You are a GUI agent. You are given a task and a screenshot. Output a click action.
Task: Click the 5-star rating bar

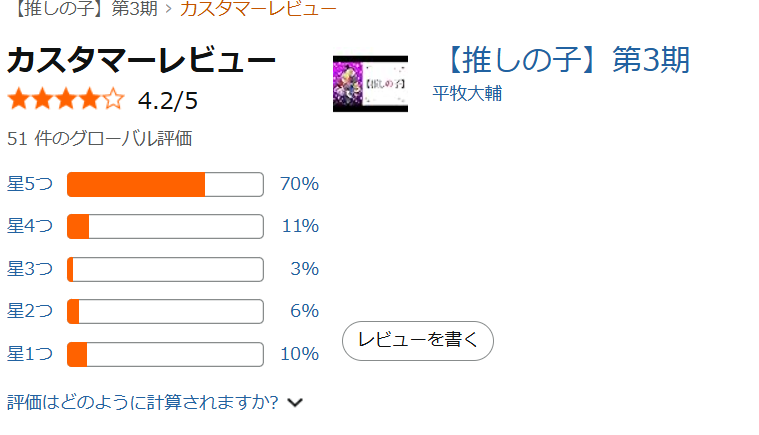coord(165,184)
